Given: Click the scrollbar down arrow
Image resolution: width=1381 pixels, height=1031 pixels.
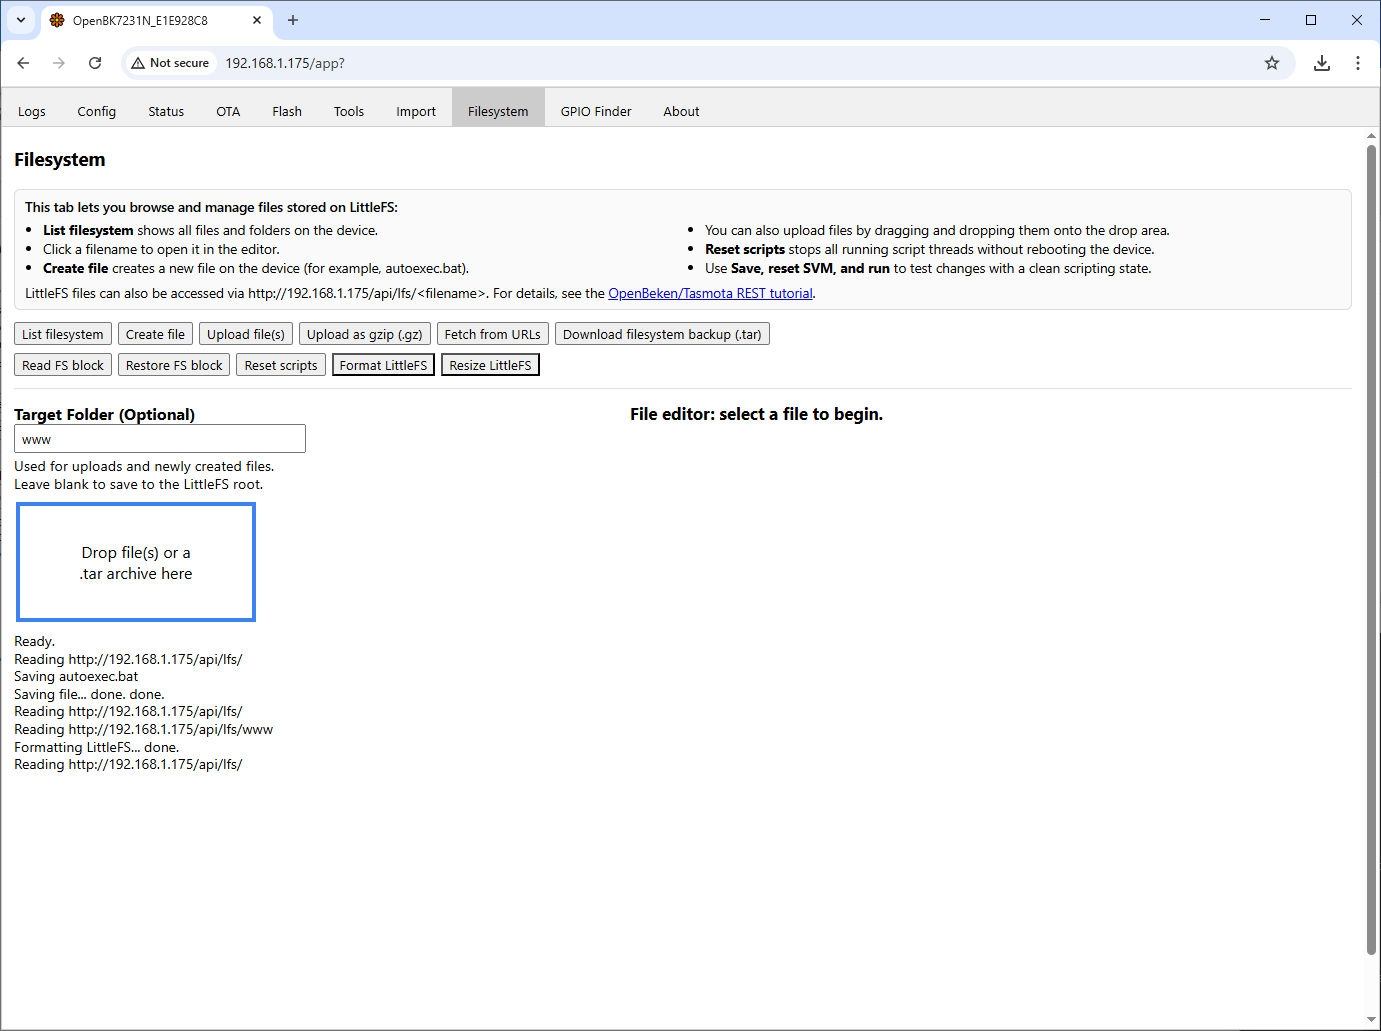Looking at the screenshot, I should [x=1371, y=1020].
